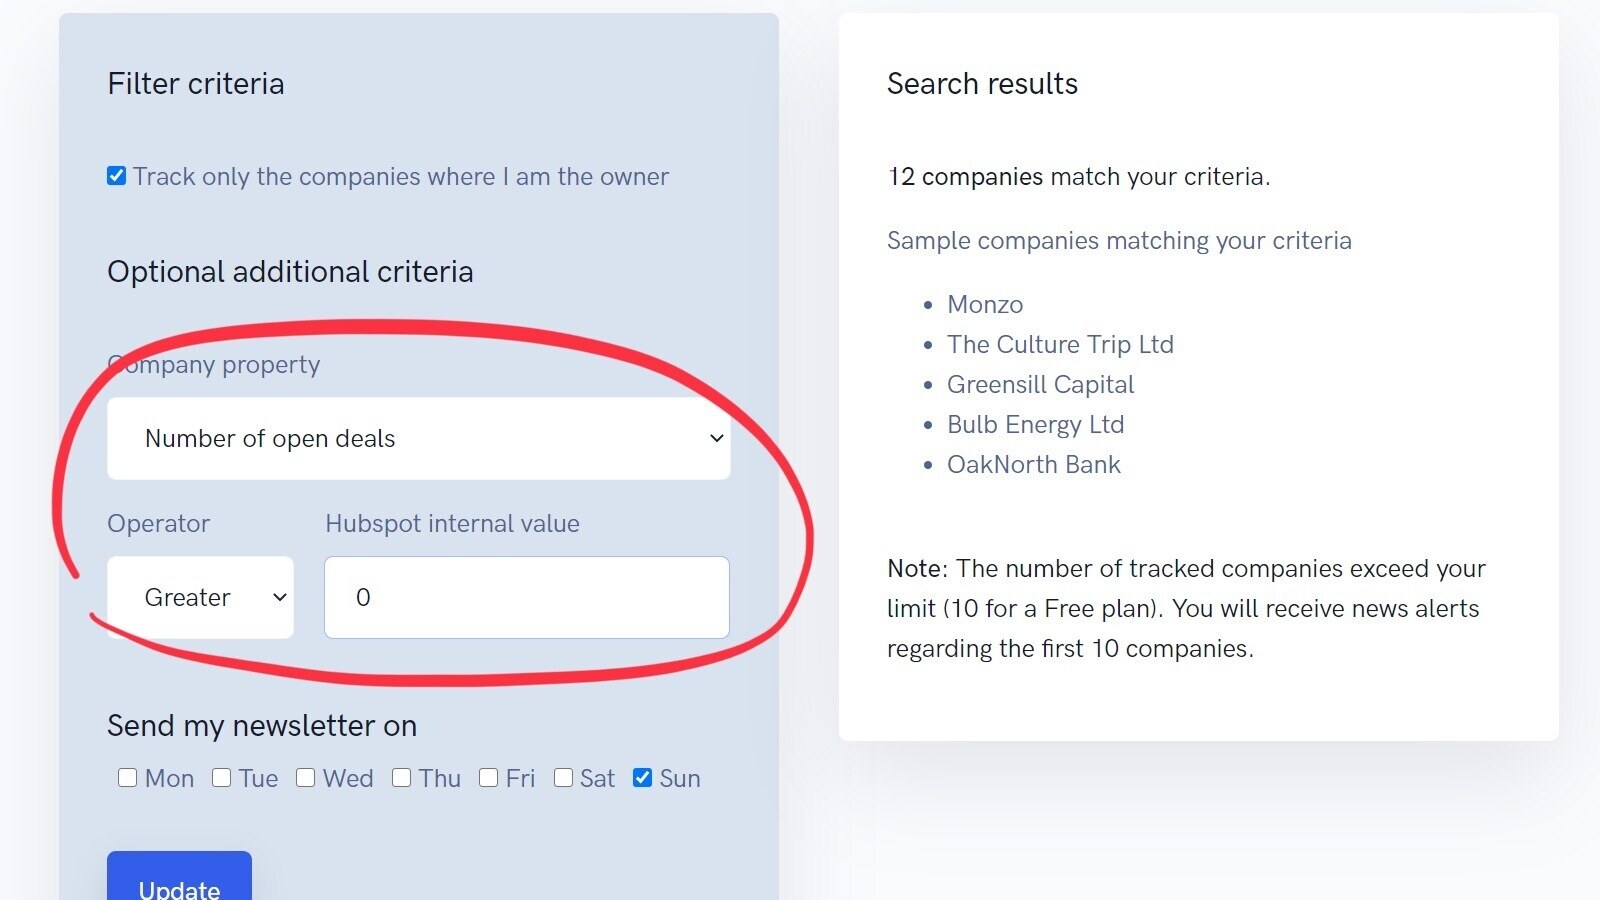Toggle the owner-only companies checkbox
The image size is (1600, 900).
point(117,176)
